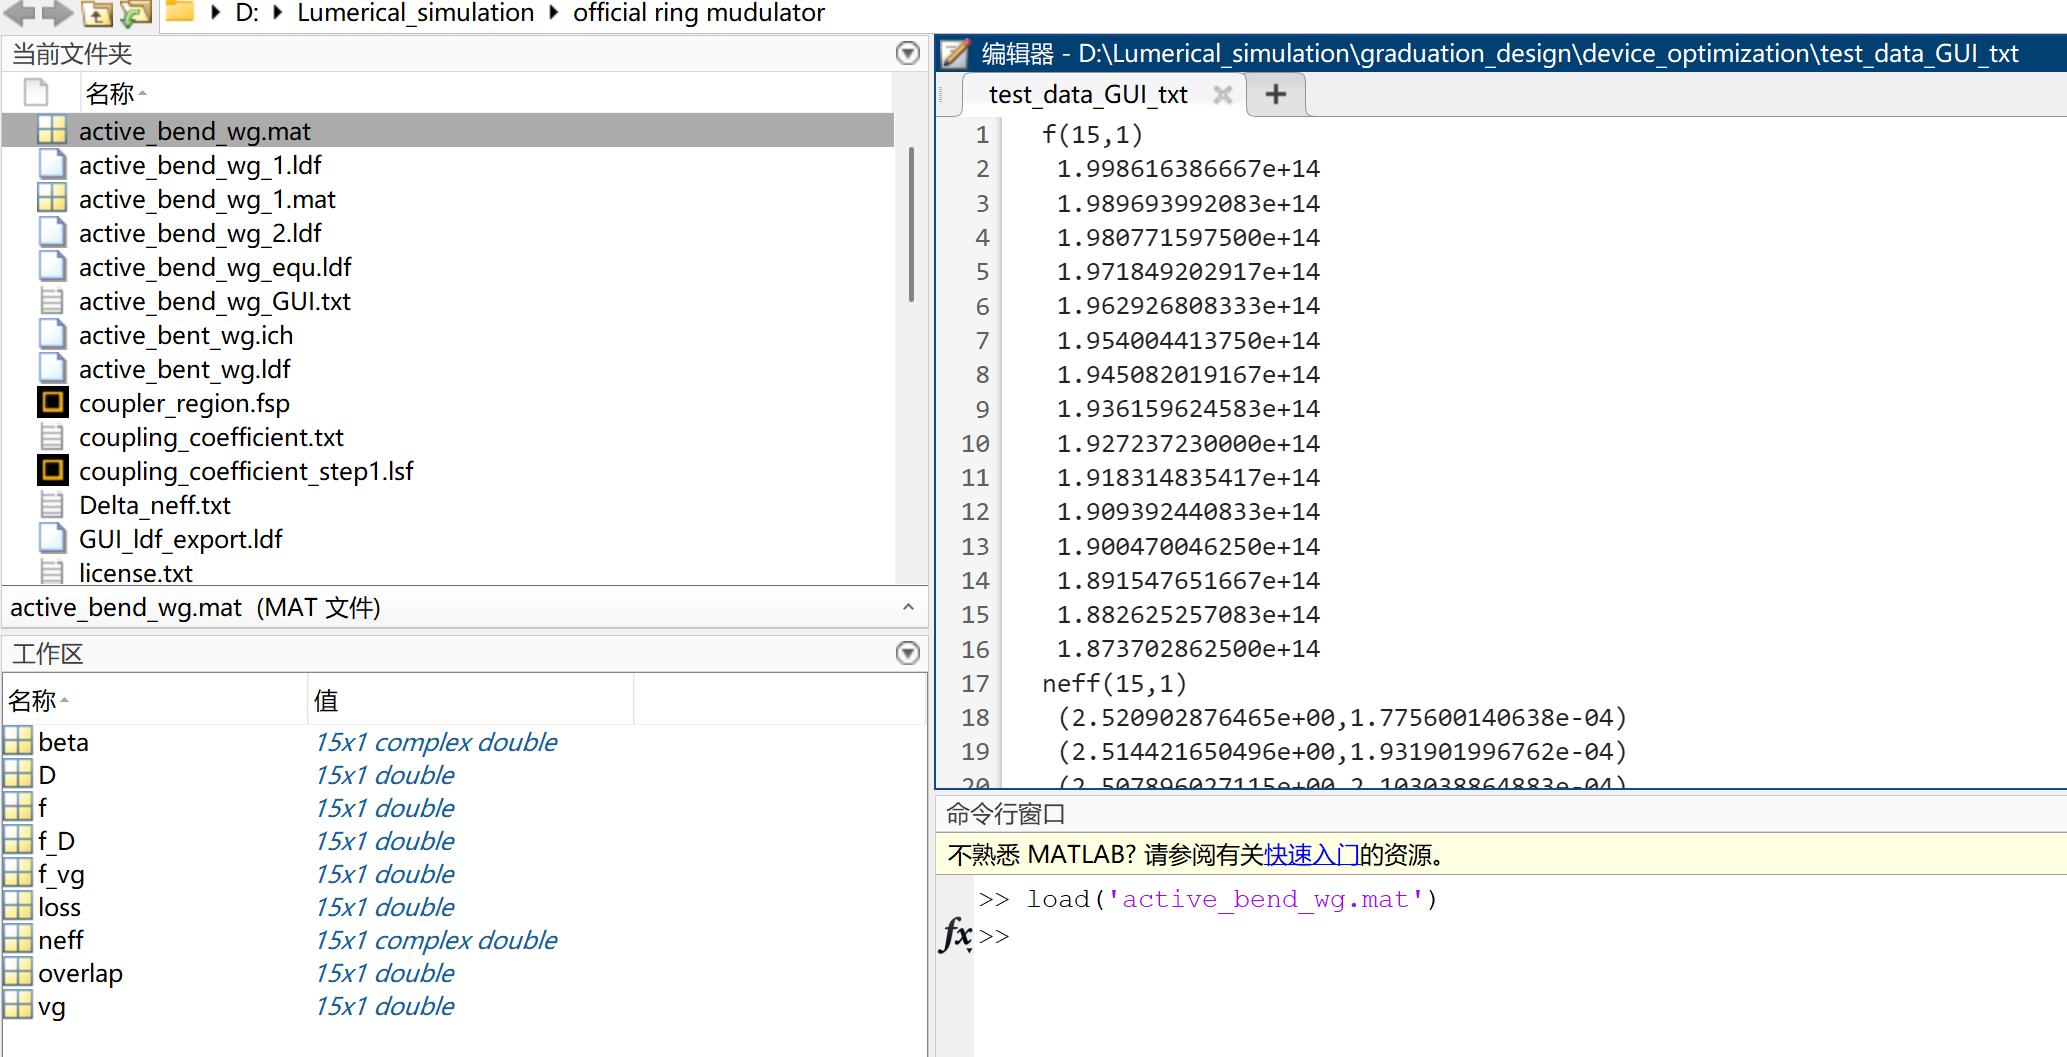Open coupler_region.fsp file icon
This screenshot has width=2067, height=1057.
click(x=52, y=403)
